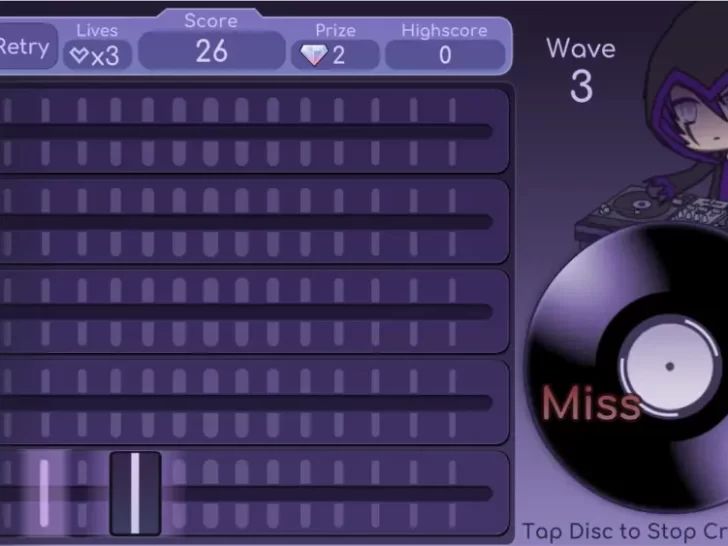Click the fourth rhythm track lane
This screenshot has width=728, height=546.
pos(254,402)
